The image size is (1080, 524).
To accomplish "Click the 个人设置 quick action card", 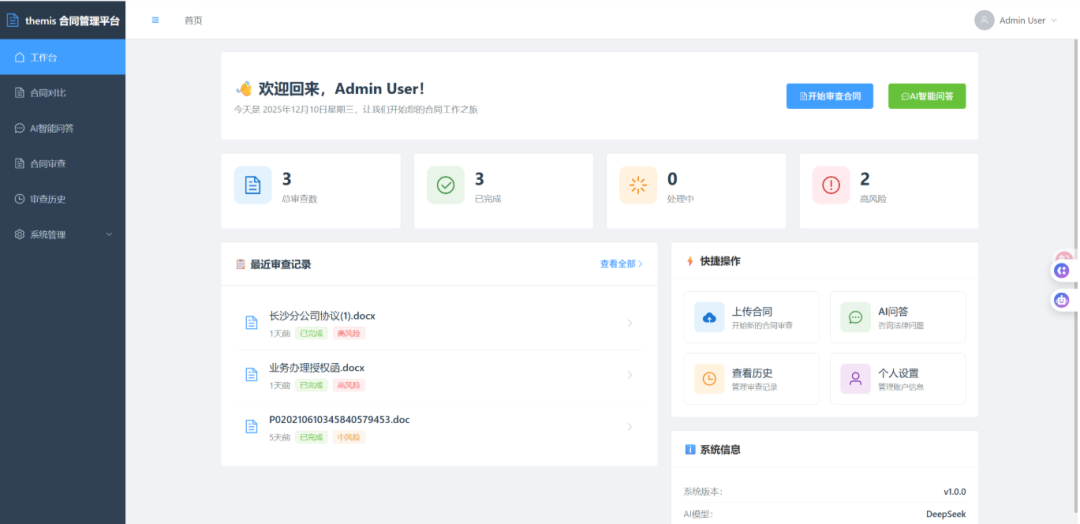I will click(x=897, y=379).
